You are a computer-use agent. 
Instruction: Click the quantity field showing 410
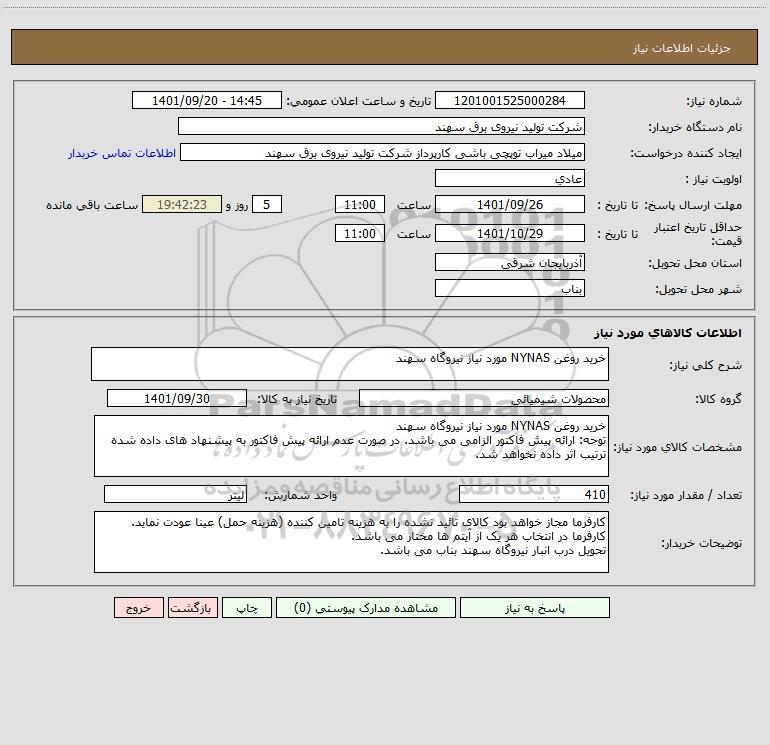534,495
